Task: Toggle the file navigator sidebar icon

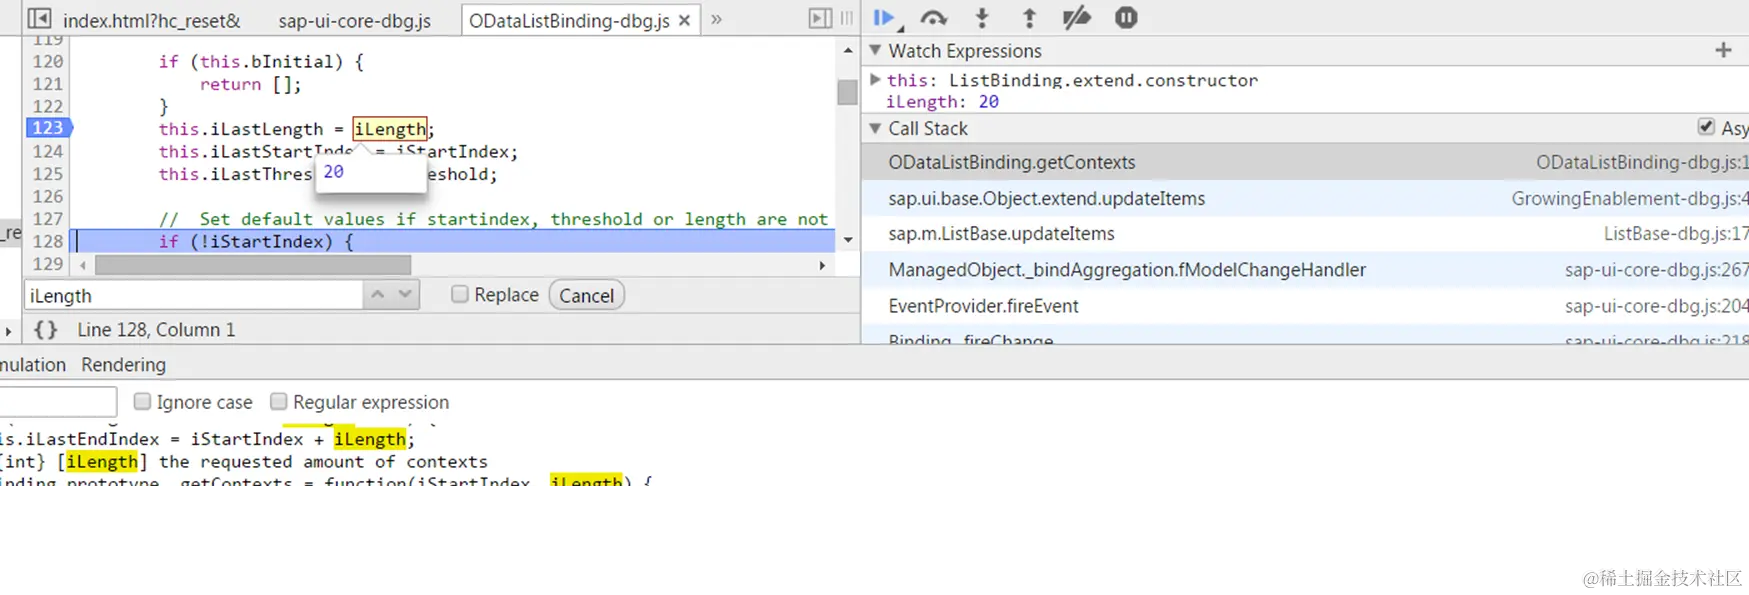Action: coord(39,19)
